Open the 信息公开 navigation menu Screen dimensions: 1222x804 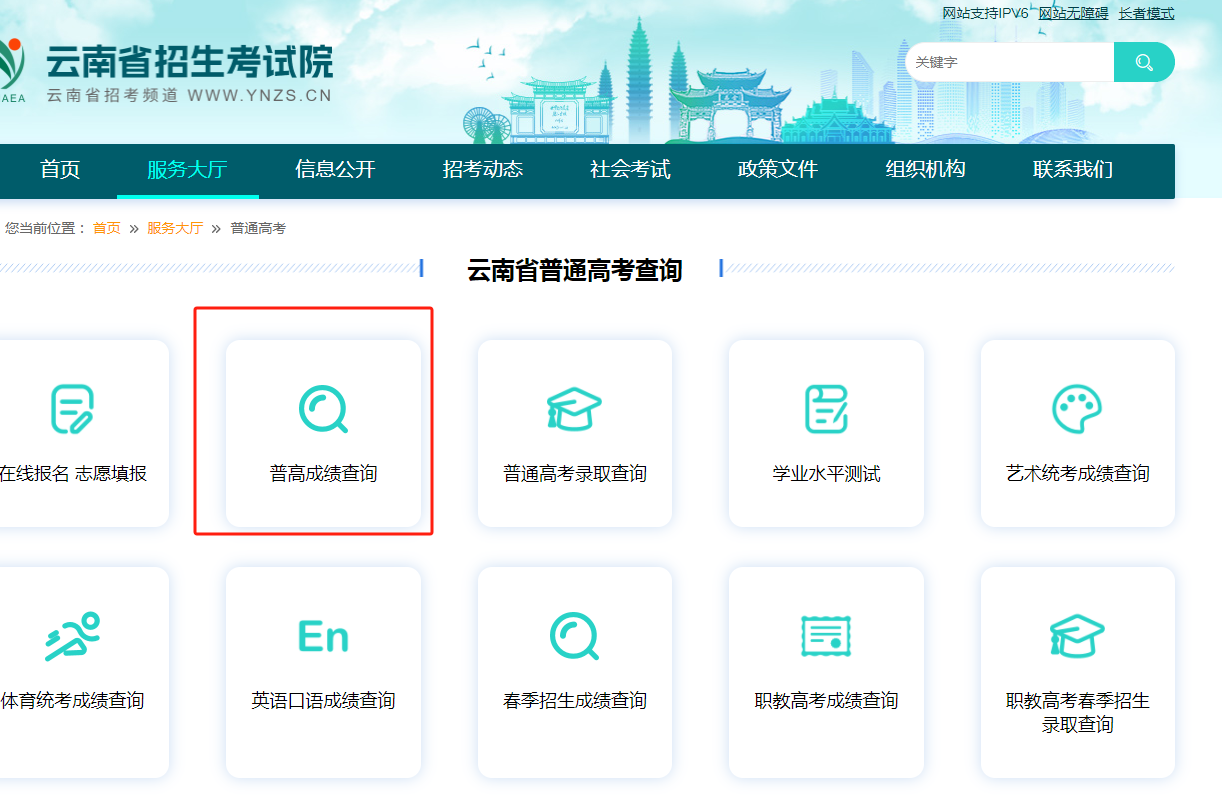pyautogui.click(x=335, y=169)
